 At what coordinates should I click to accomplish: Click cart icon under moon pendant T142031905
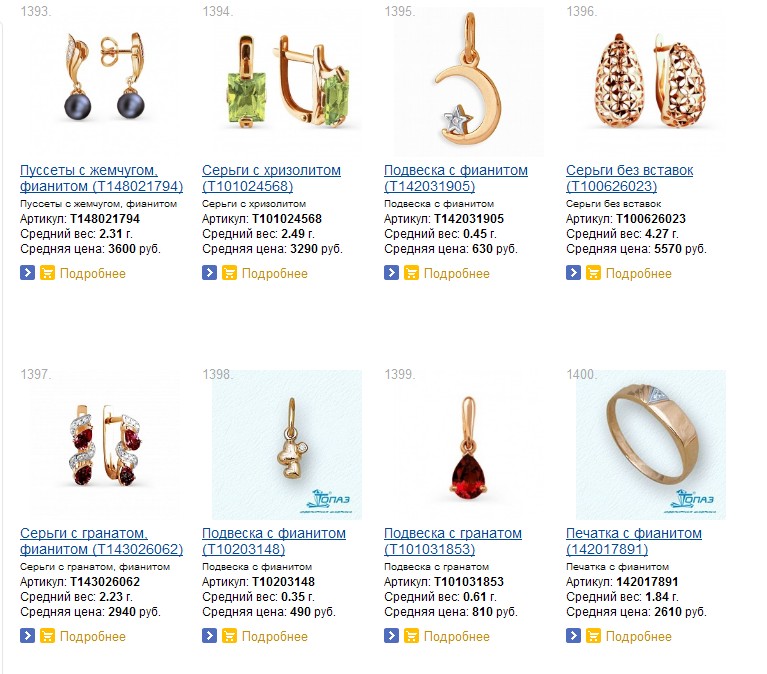click(x=411, y=272)
